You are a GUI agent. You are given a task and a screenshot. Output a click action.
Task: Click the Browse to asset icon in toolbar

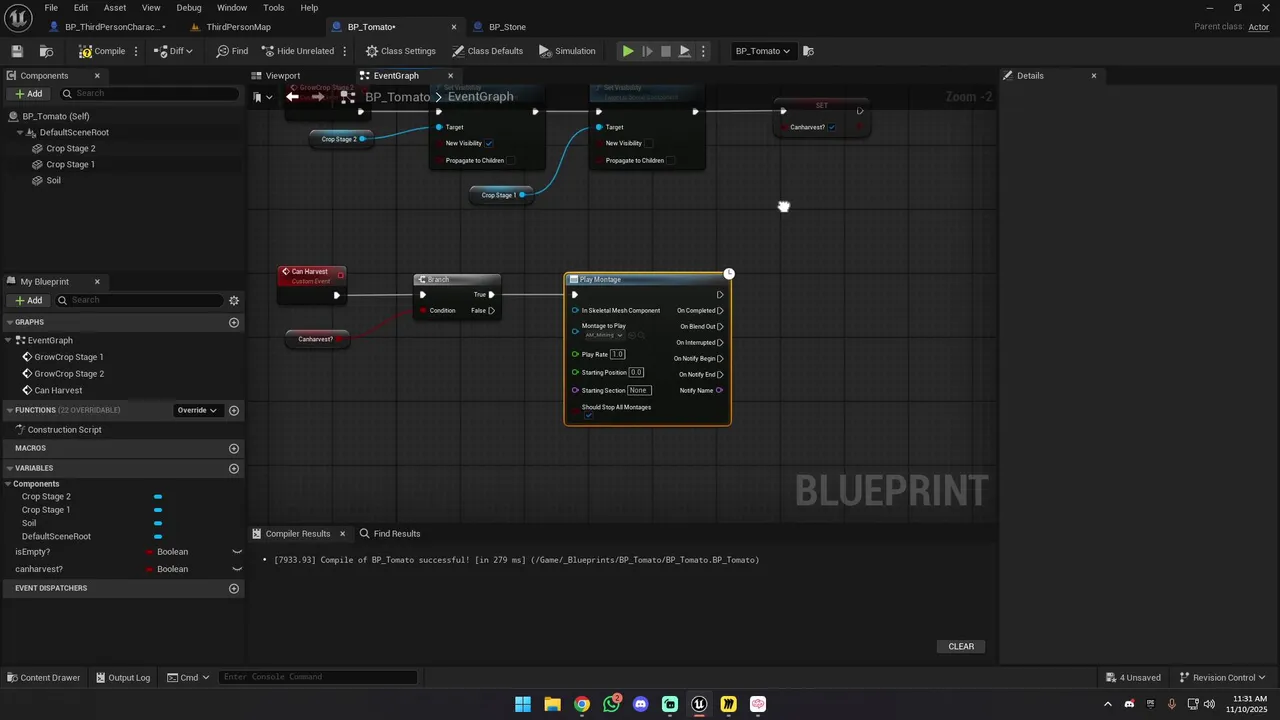click(x=46, y=51)
